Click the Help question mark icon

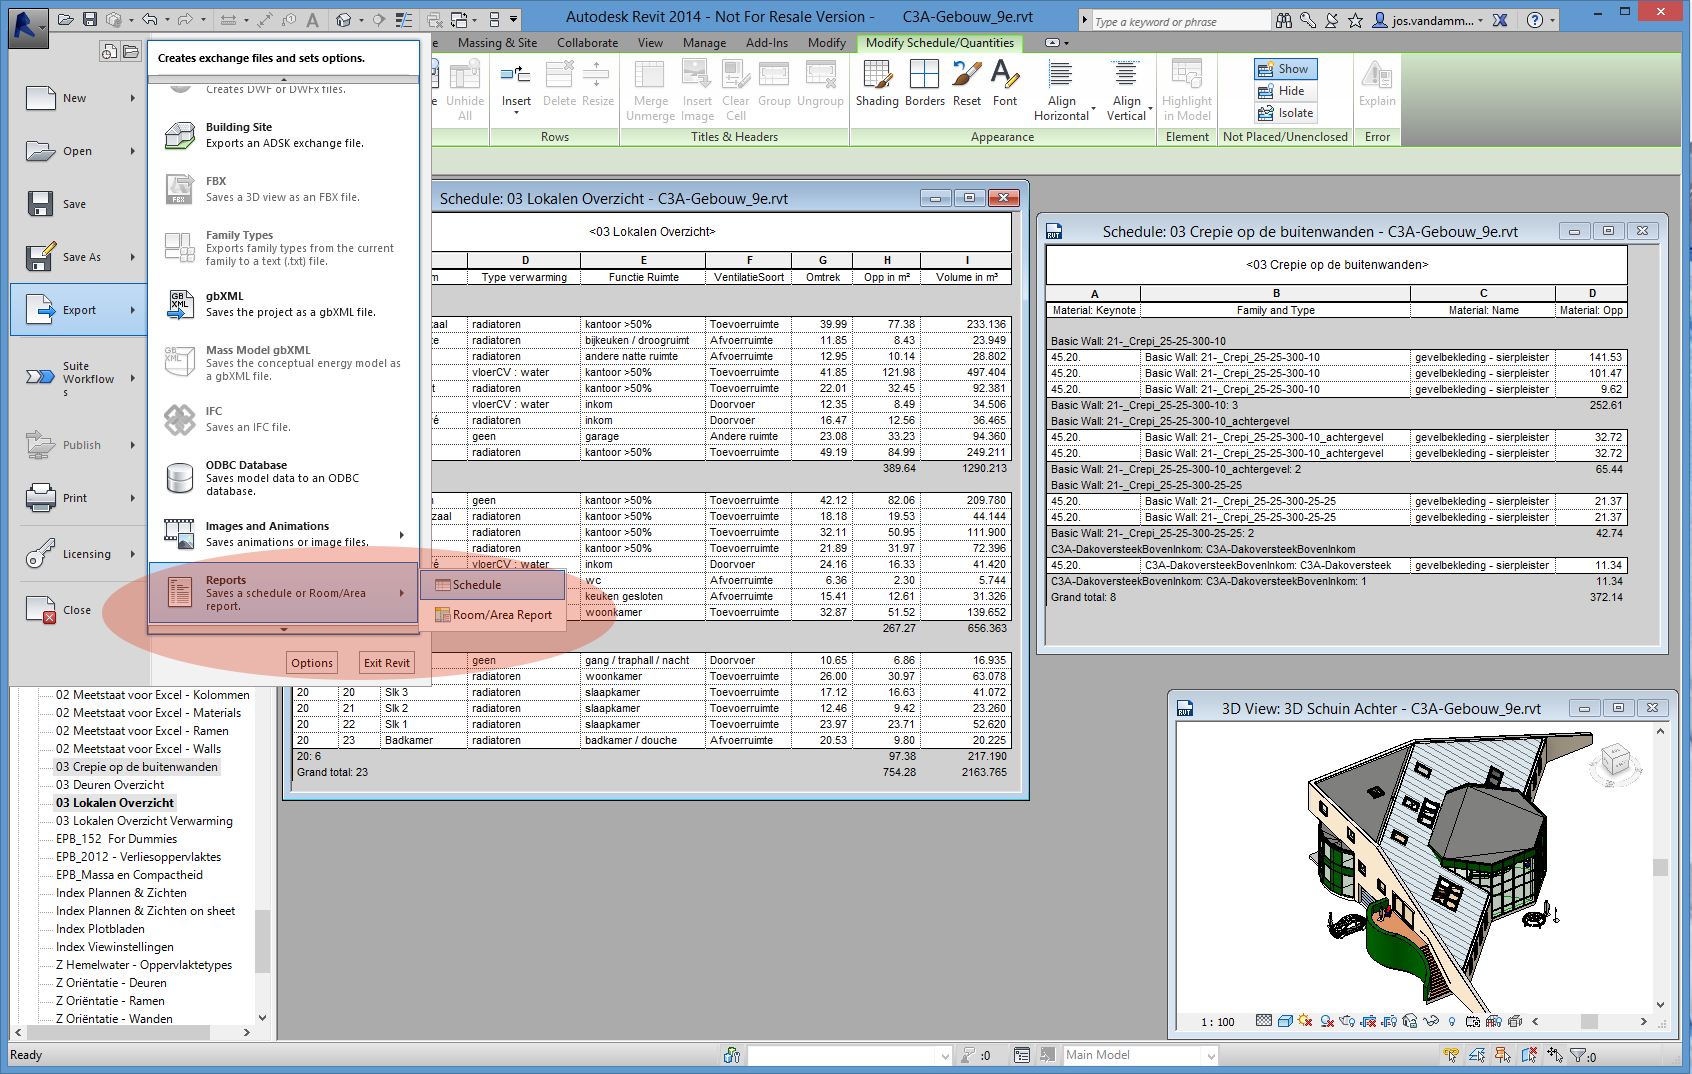point(1535,20)
